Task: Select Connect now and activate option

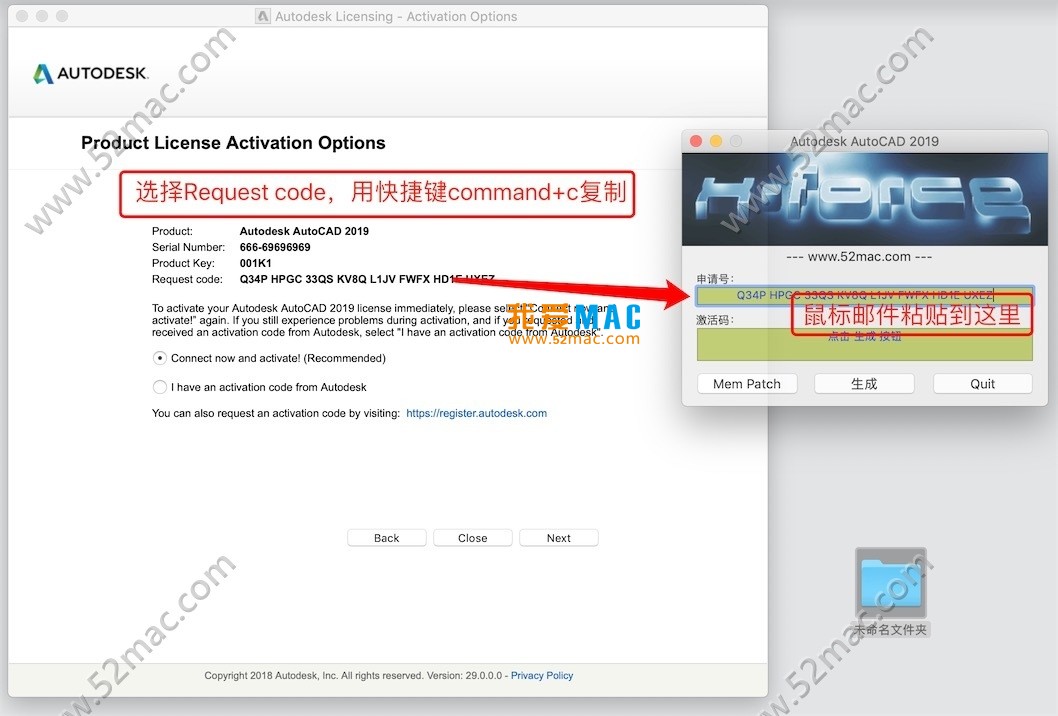Action: [159, 358]
